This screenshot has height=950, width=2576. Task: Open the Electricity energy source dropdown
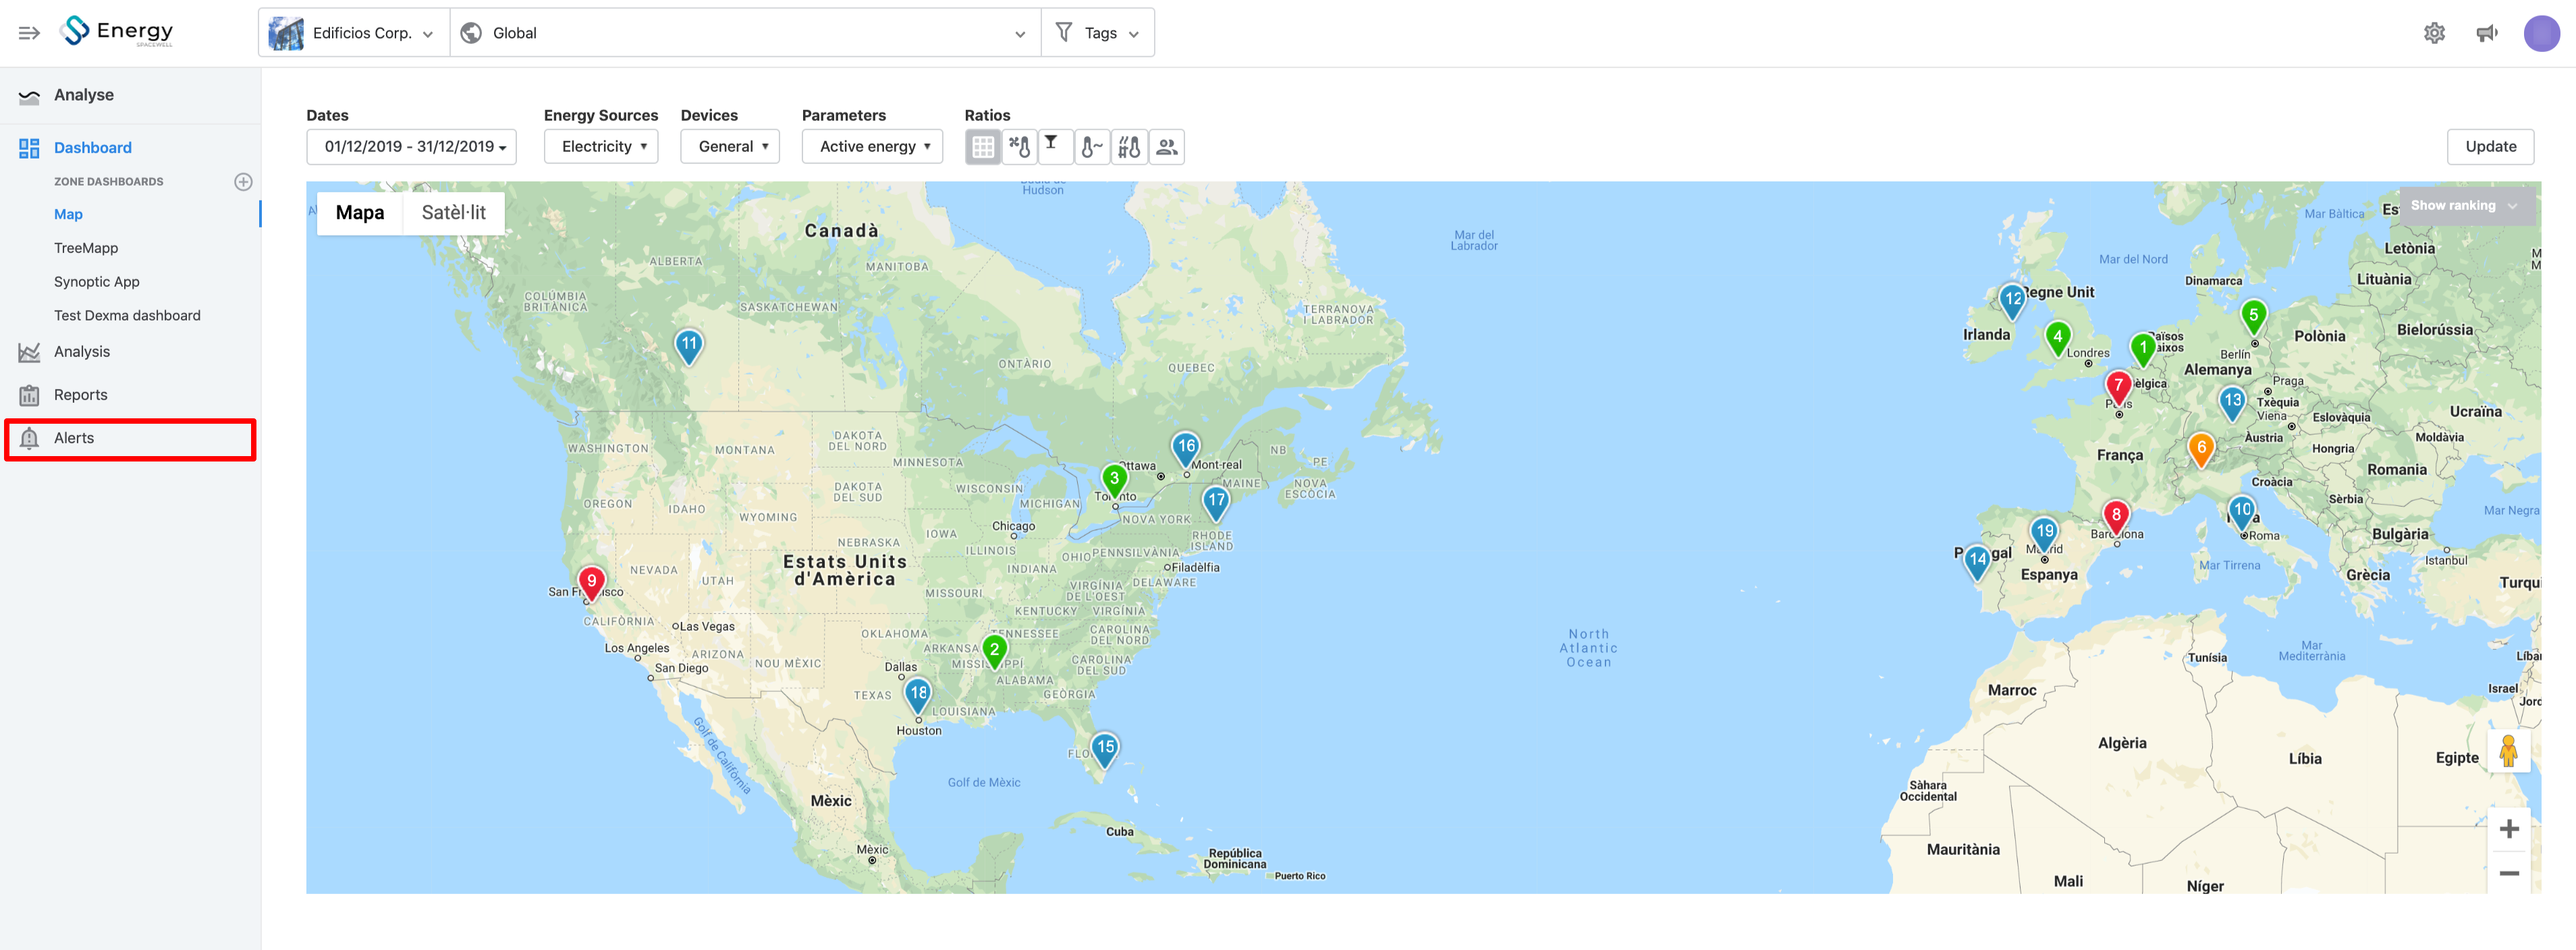coord(602,147)
